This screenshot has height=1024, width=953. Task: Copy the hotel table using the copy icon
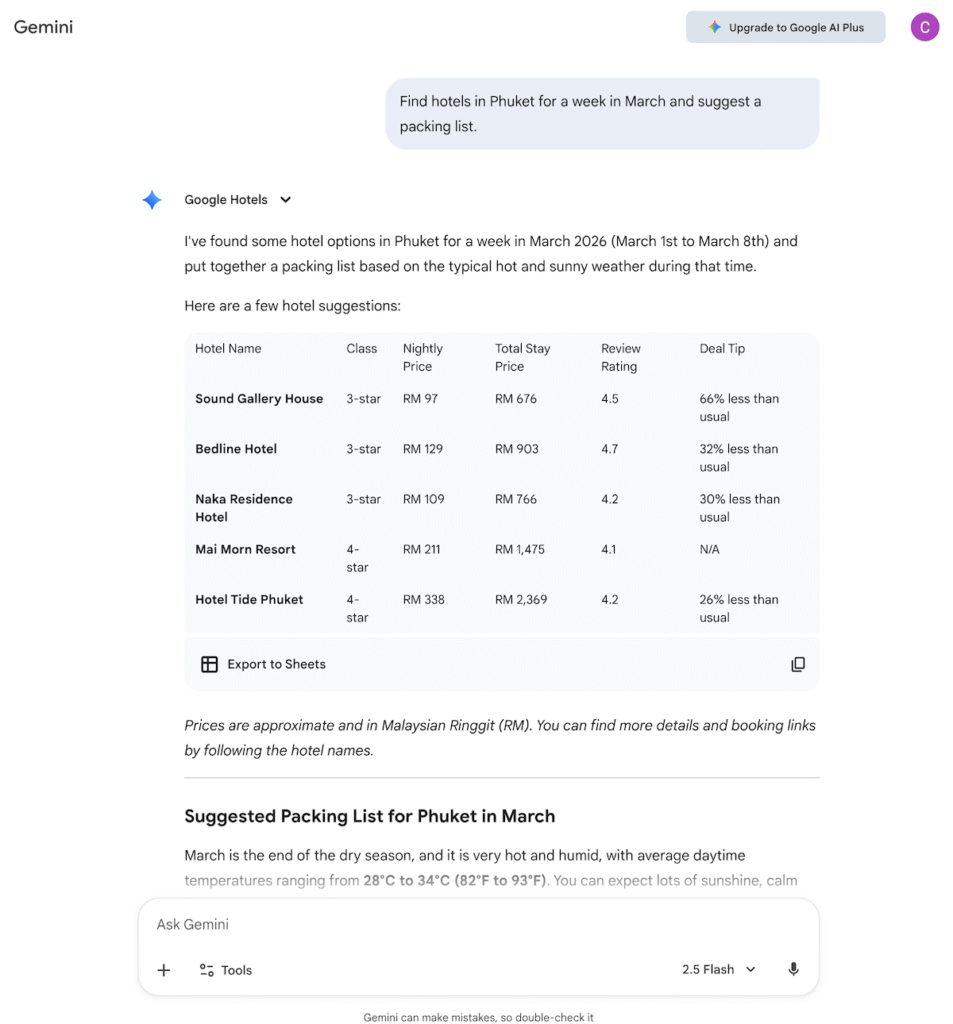tap(798, 663)
